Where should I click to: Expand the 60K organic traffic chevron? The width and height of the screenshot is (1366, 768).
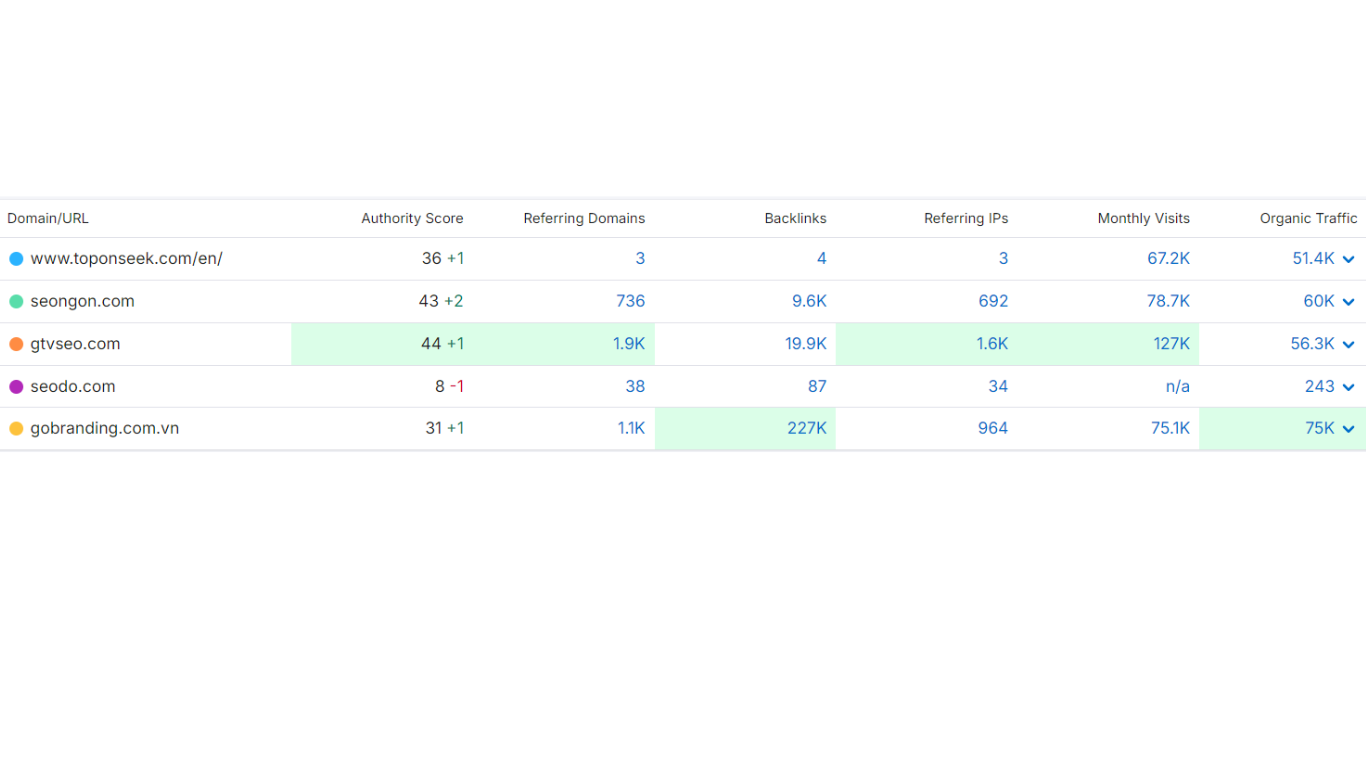point(1349,302)
